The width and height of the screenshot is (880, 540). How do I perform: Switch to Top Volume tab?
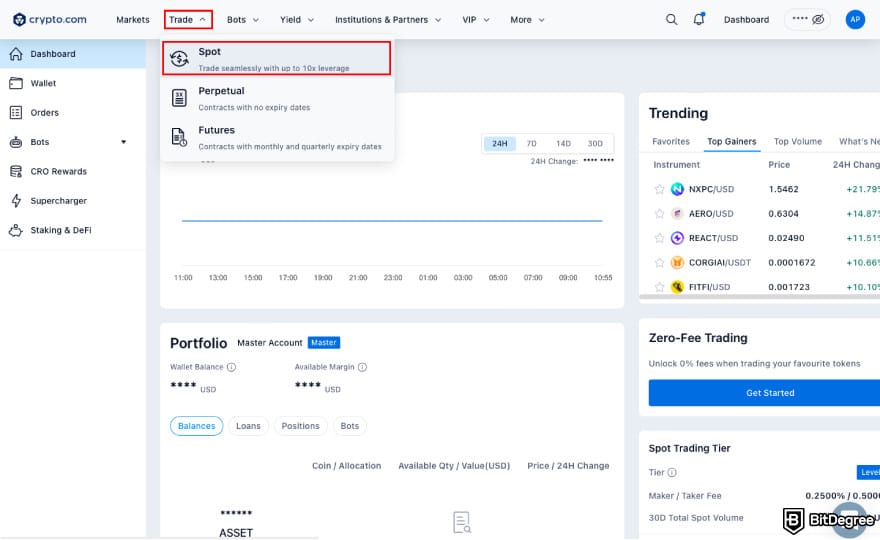[x=798, y=141]
